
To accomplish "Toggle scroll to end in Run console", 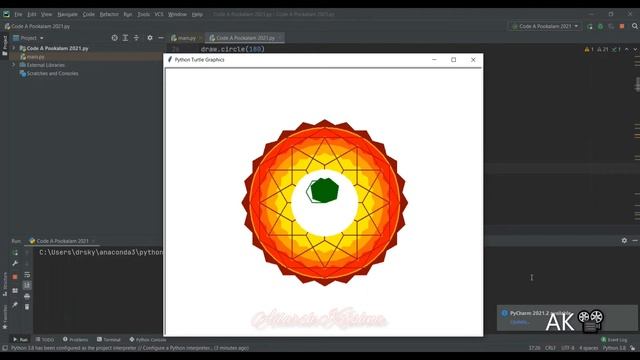I will click(x=27, y=285).
